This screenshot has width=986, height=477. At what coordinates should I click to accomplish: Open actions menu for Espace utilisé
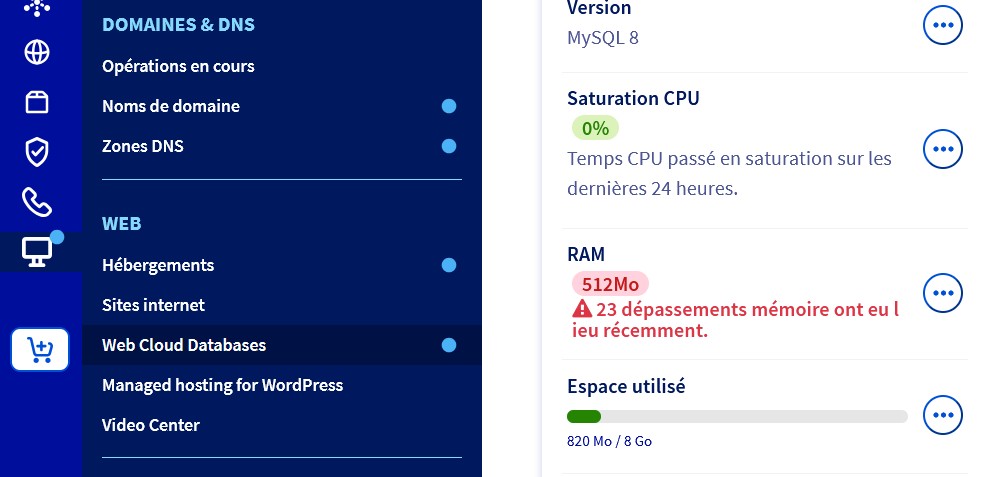tap(943, 415)
